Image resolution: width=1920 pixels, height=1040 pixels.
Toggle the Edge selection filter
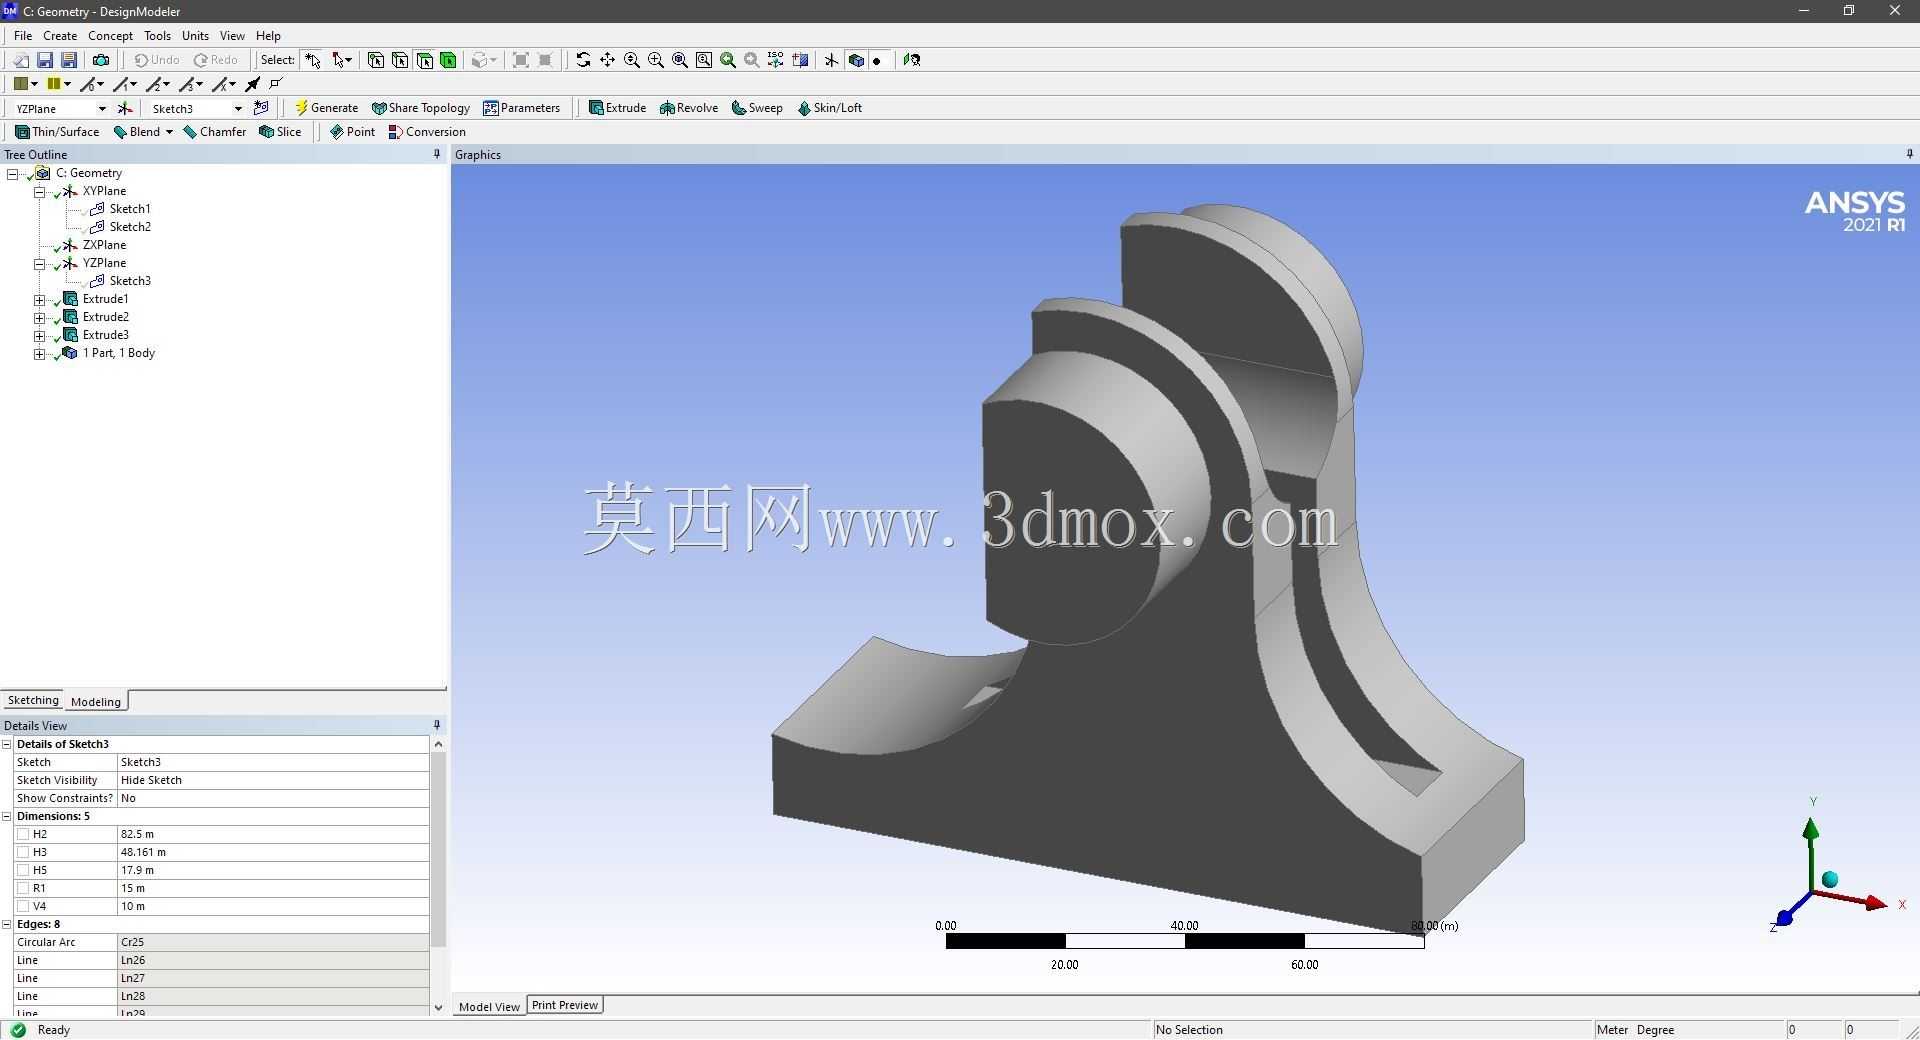coord(400,60)
